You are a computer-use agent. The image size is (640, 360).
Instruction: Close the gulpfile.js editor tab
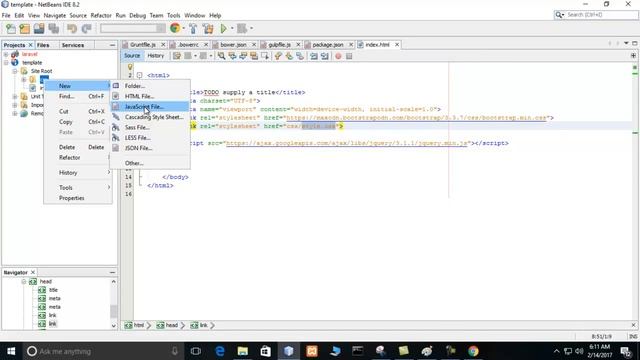click(298, 44)
